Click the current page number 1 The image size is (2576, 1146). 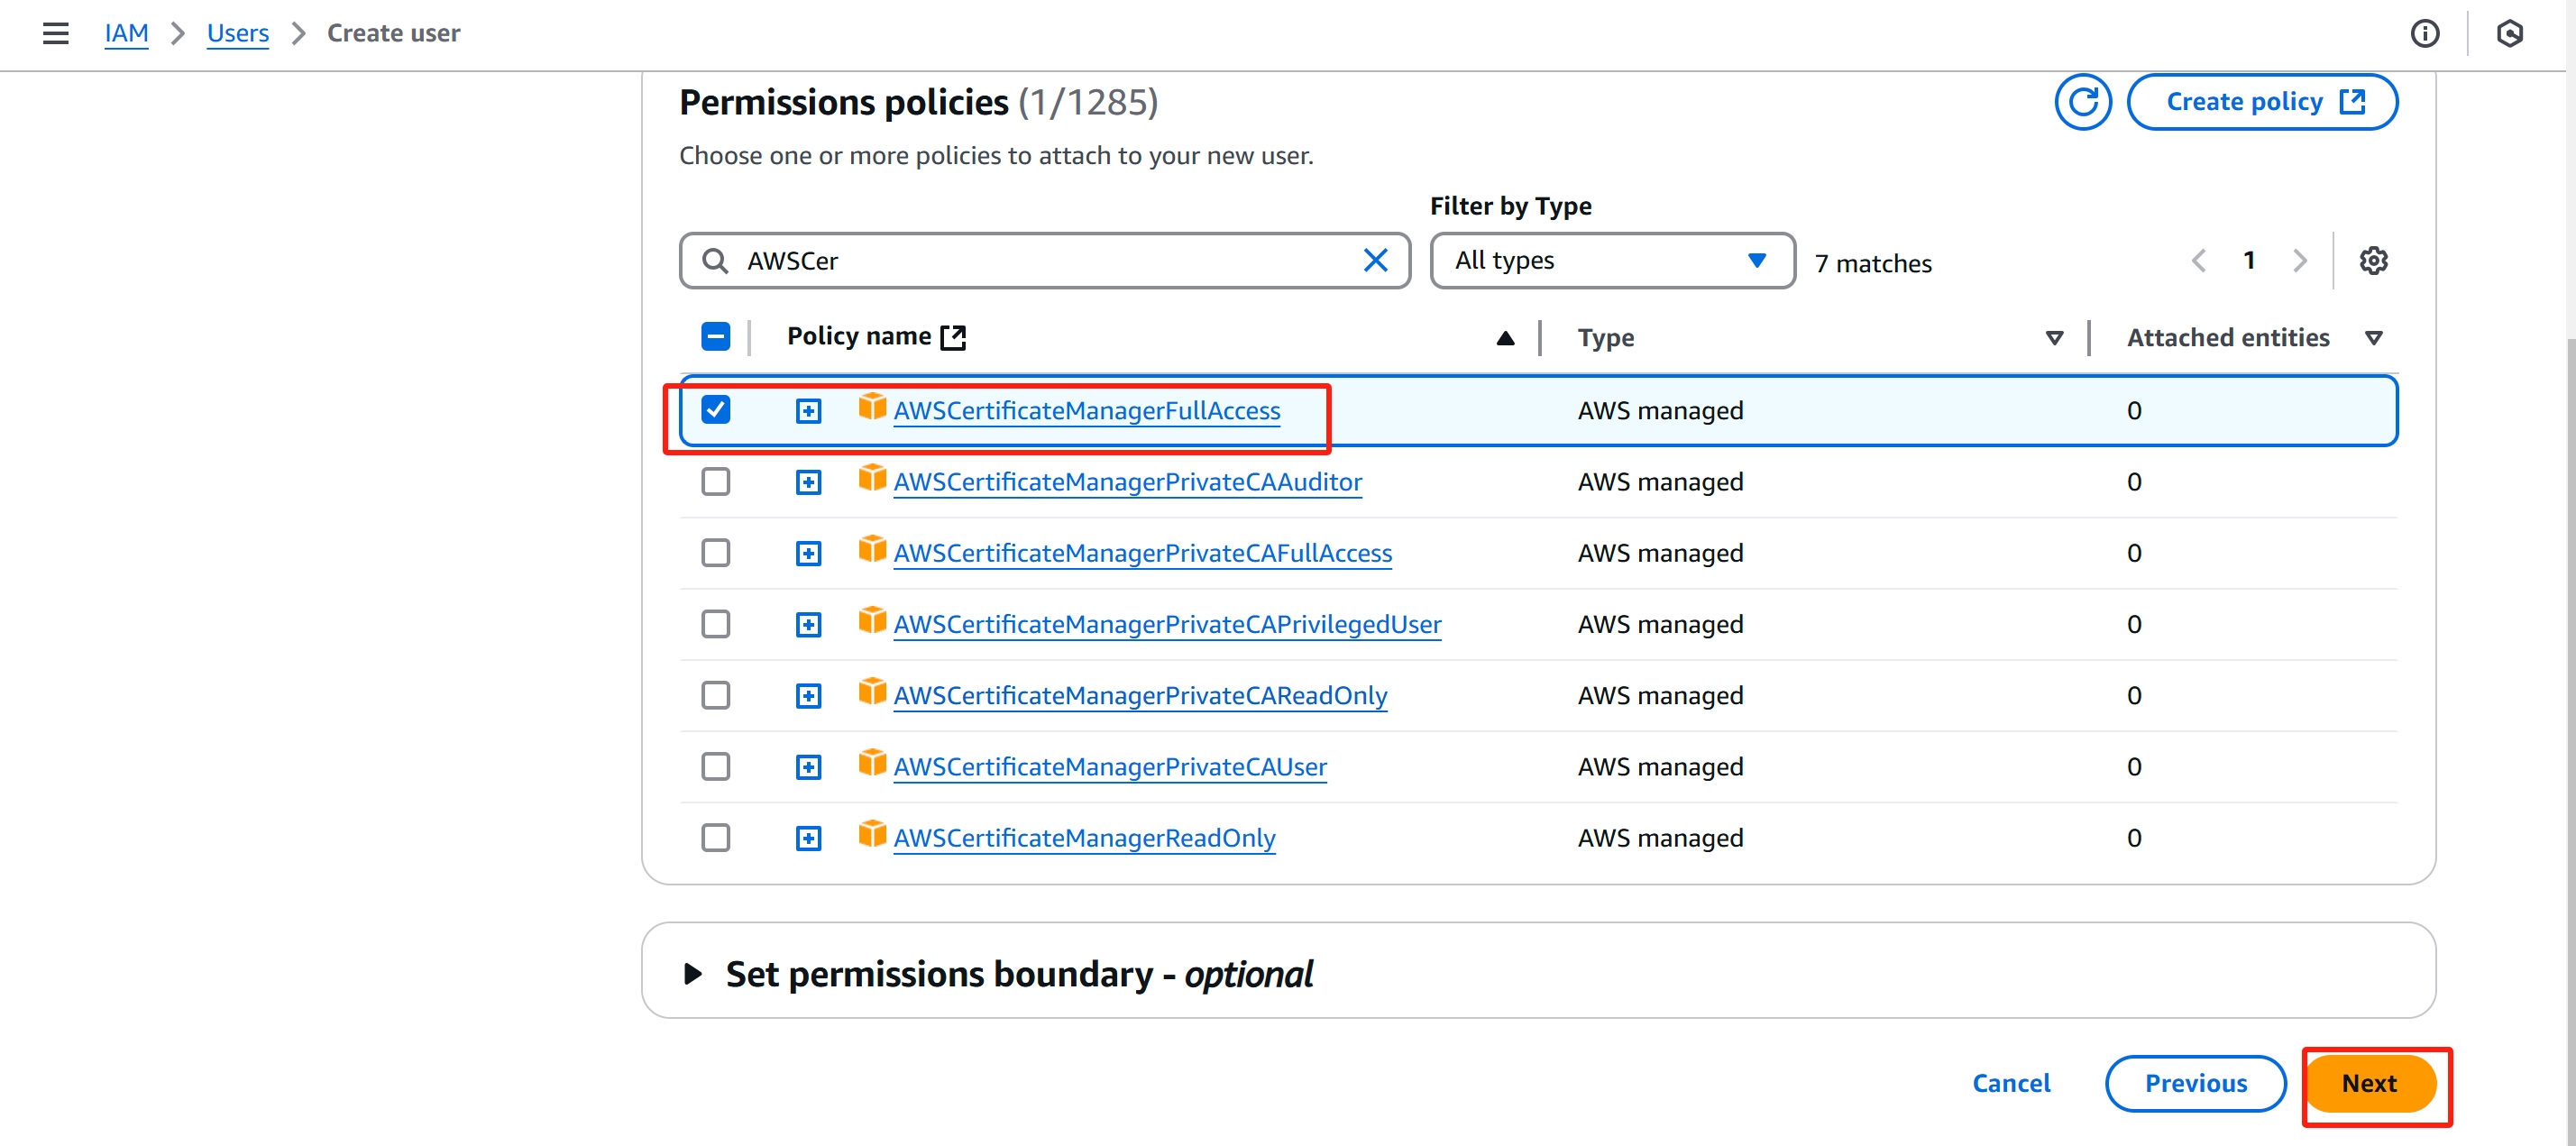(2249, 261)
